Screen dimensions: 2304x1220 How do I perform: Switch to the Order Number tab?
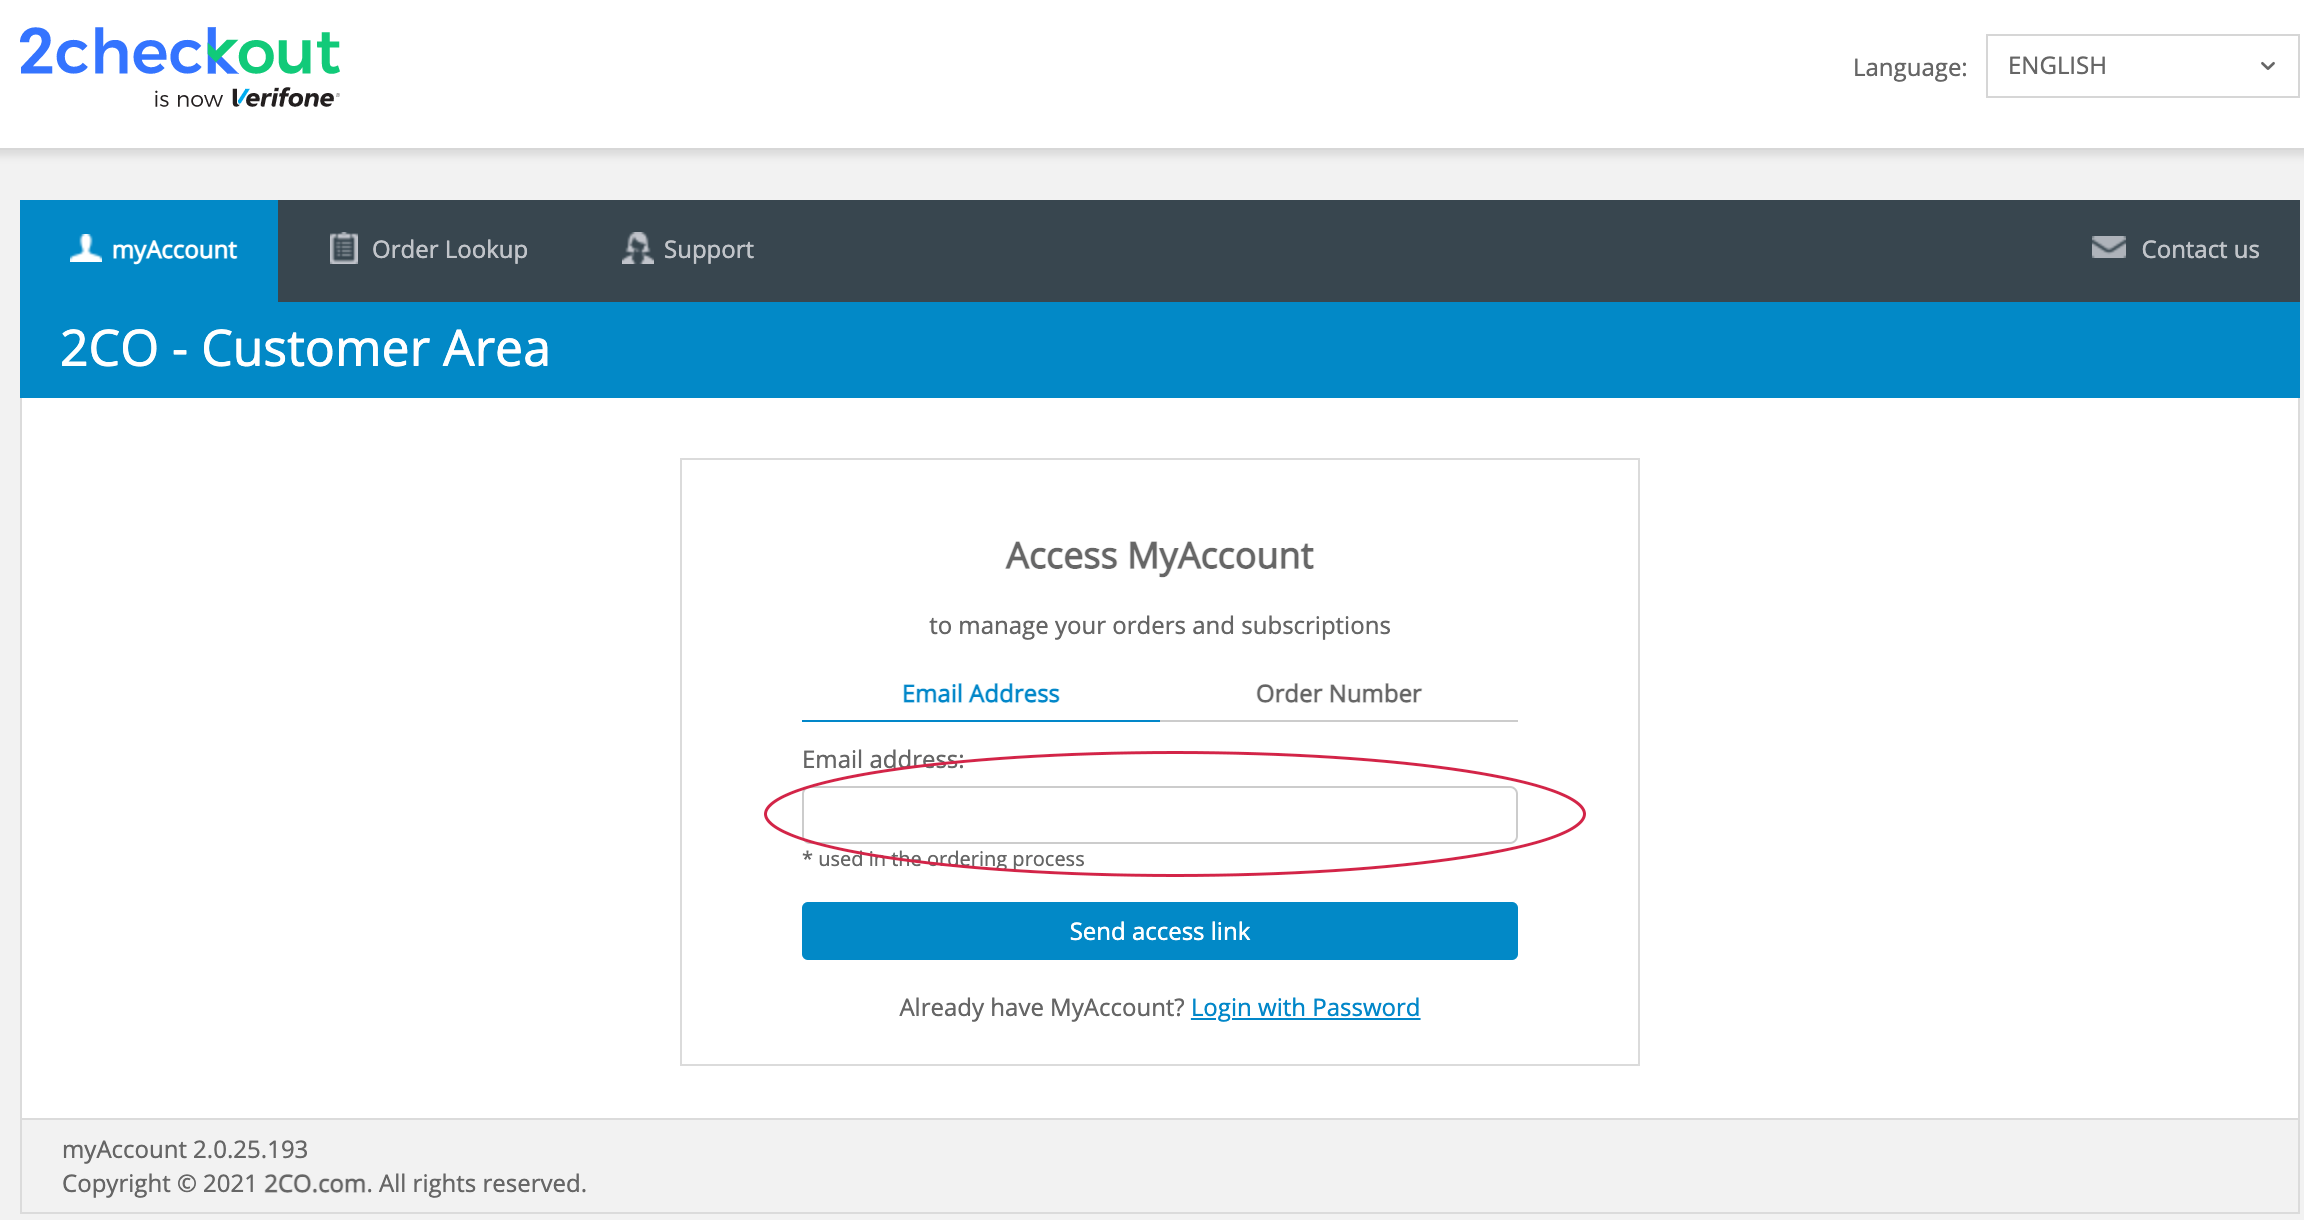1338,693
